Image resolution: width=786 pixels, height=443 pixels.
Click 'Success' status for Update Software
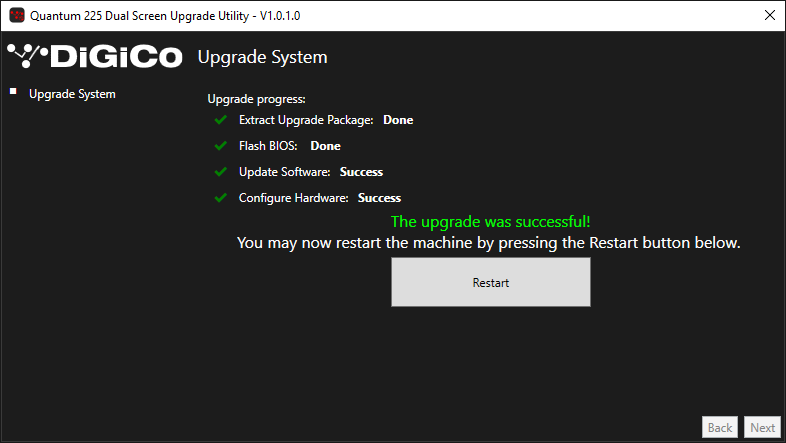point(361,172)
